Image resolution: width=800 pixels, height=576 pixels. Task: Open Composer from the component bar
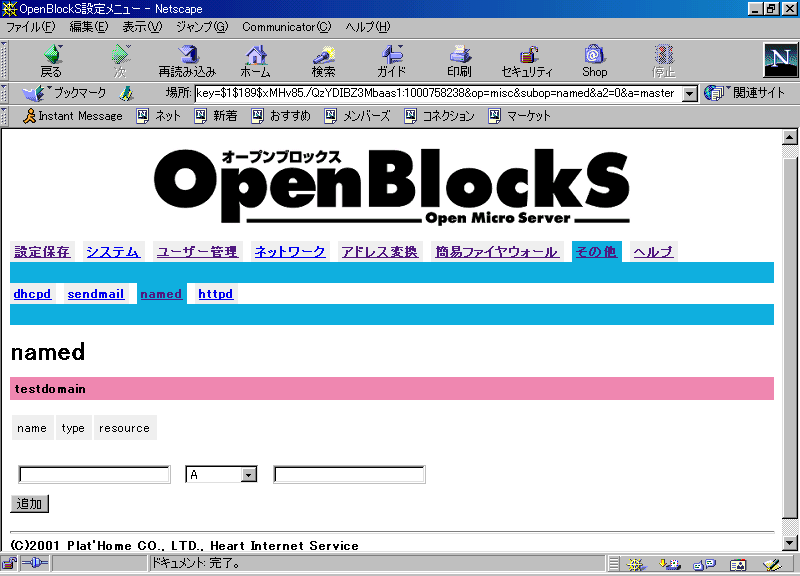pyautogui.click(x=772, y=564)
